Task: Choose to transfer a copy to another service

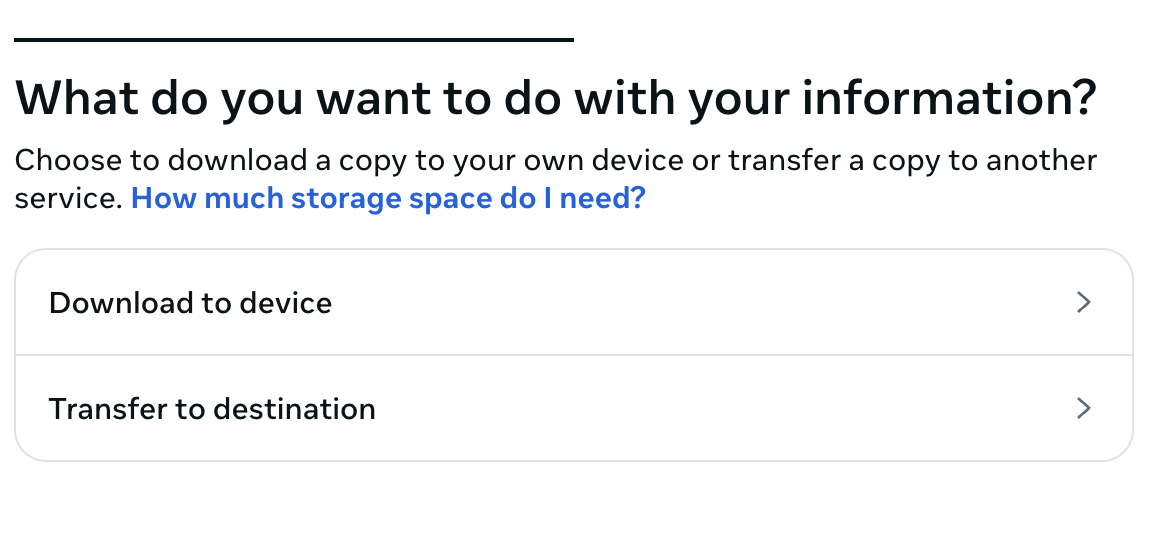Action: 573,408
